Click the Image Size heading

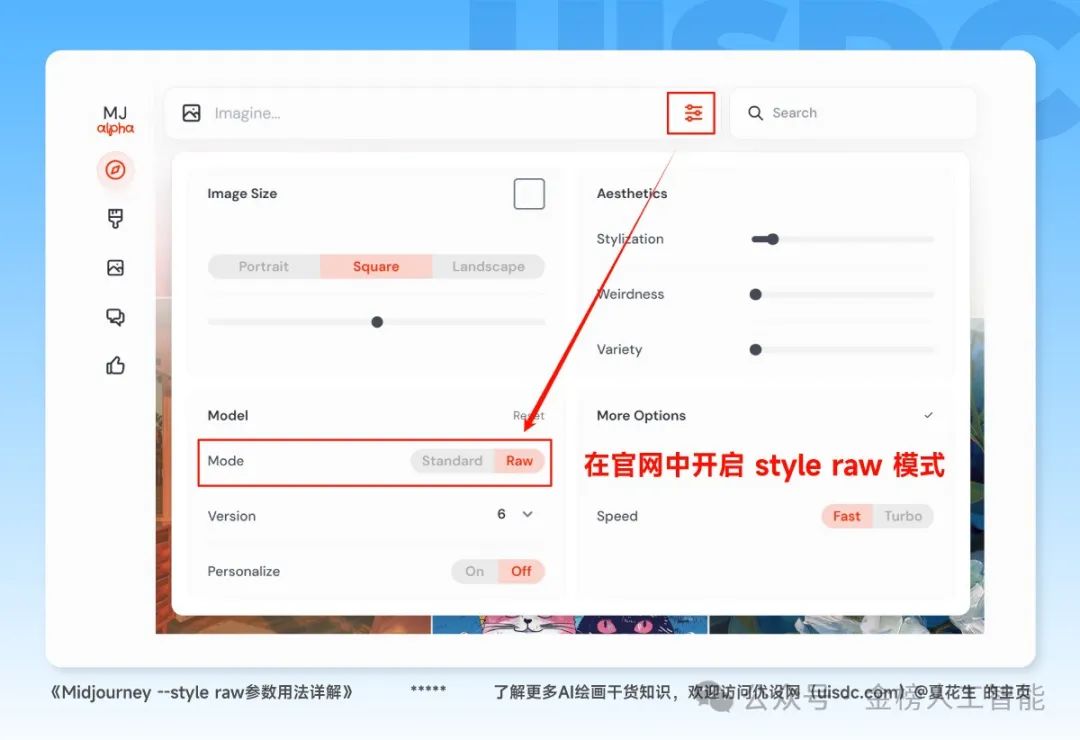pos(242,194)
